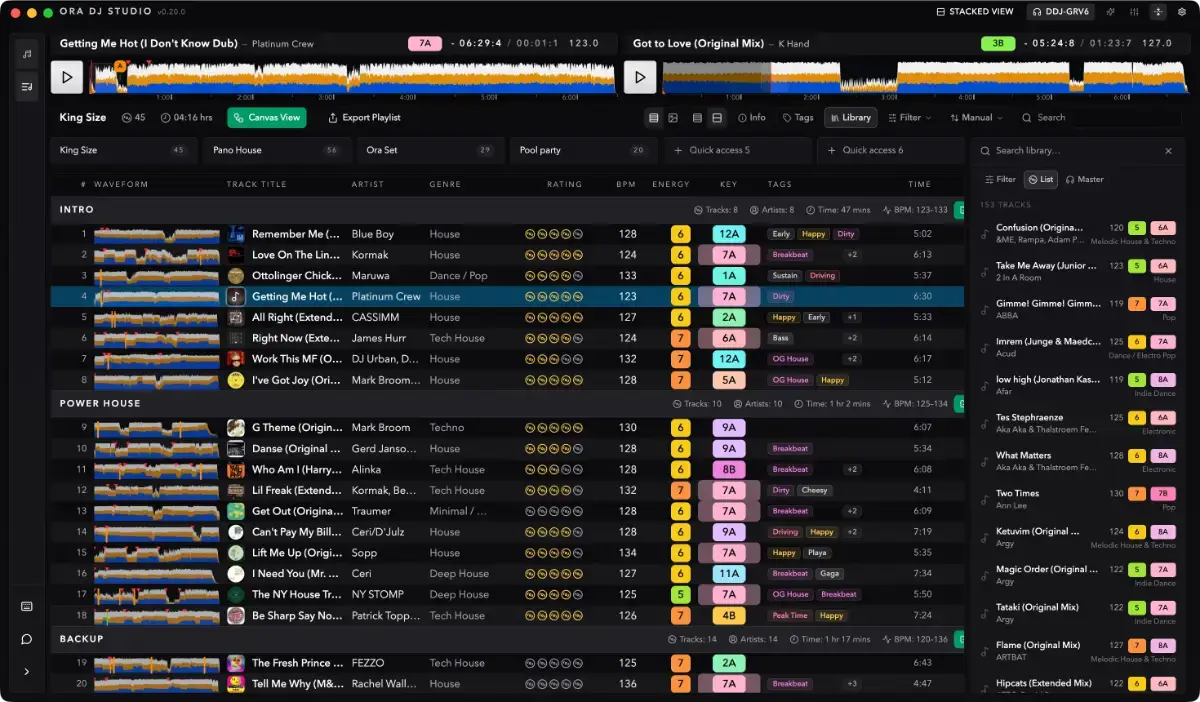Open the Info panel

pos(752,117)
